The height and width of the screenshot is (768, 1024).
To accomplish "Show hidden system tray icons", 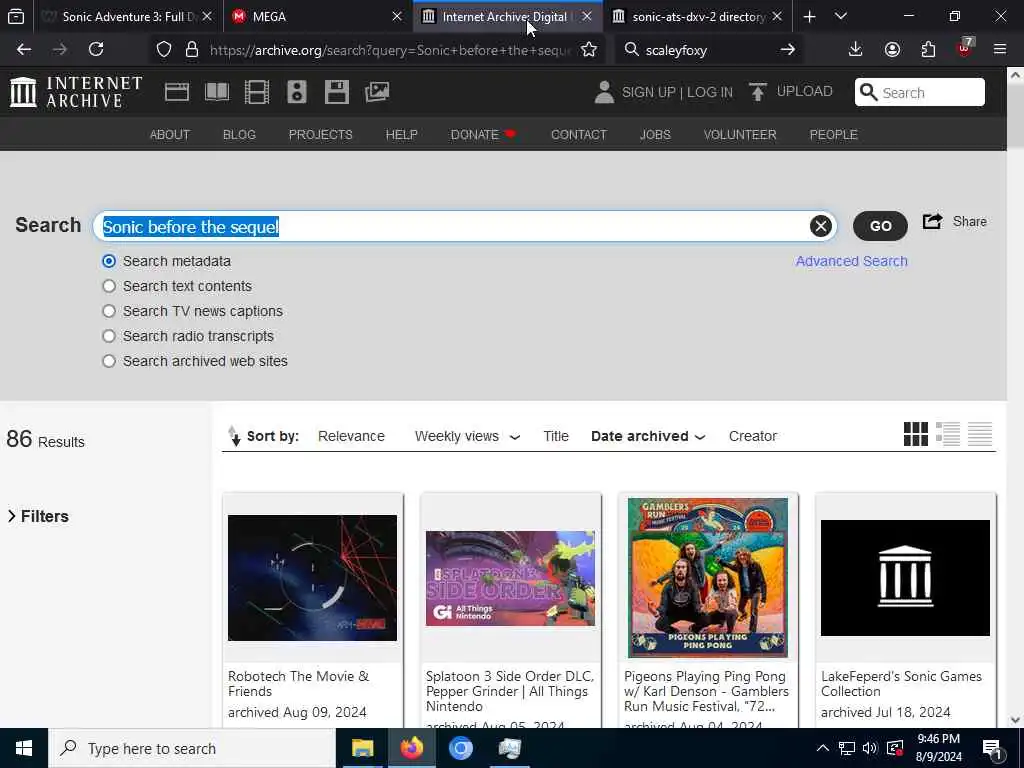I will 823,748.
